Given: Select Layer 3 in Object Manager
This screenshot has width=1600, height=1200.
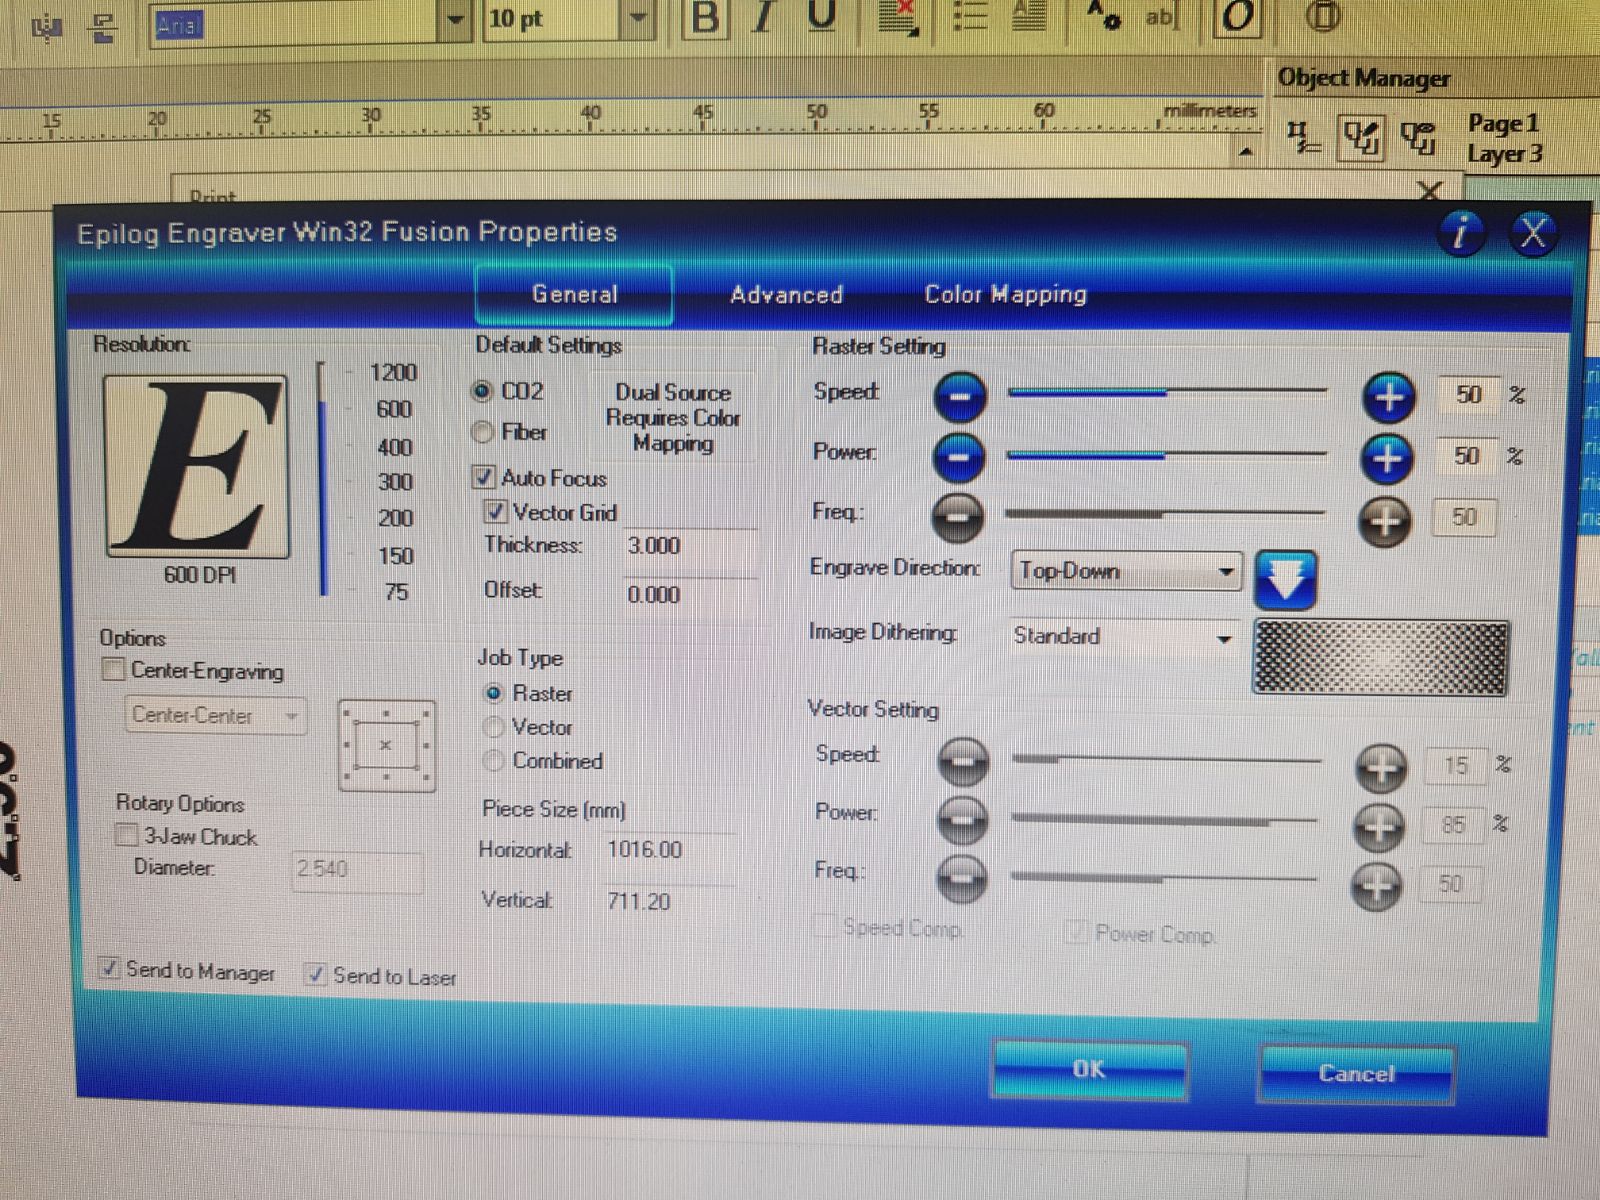Looking at the screenshot, I should [x=1505, y=154].
